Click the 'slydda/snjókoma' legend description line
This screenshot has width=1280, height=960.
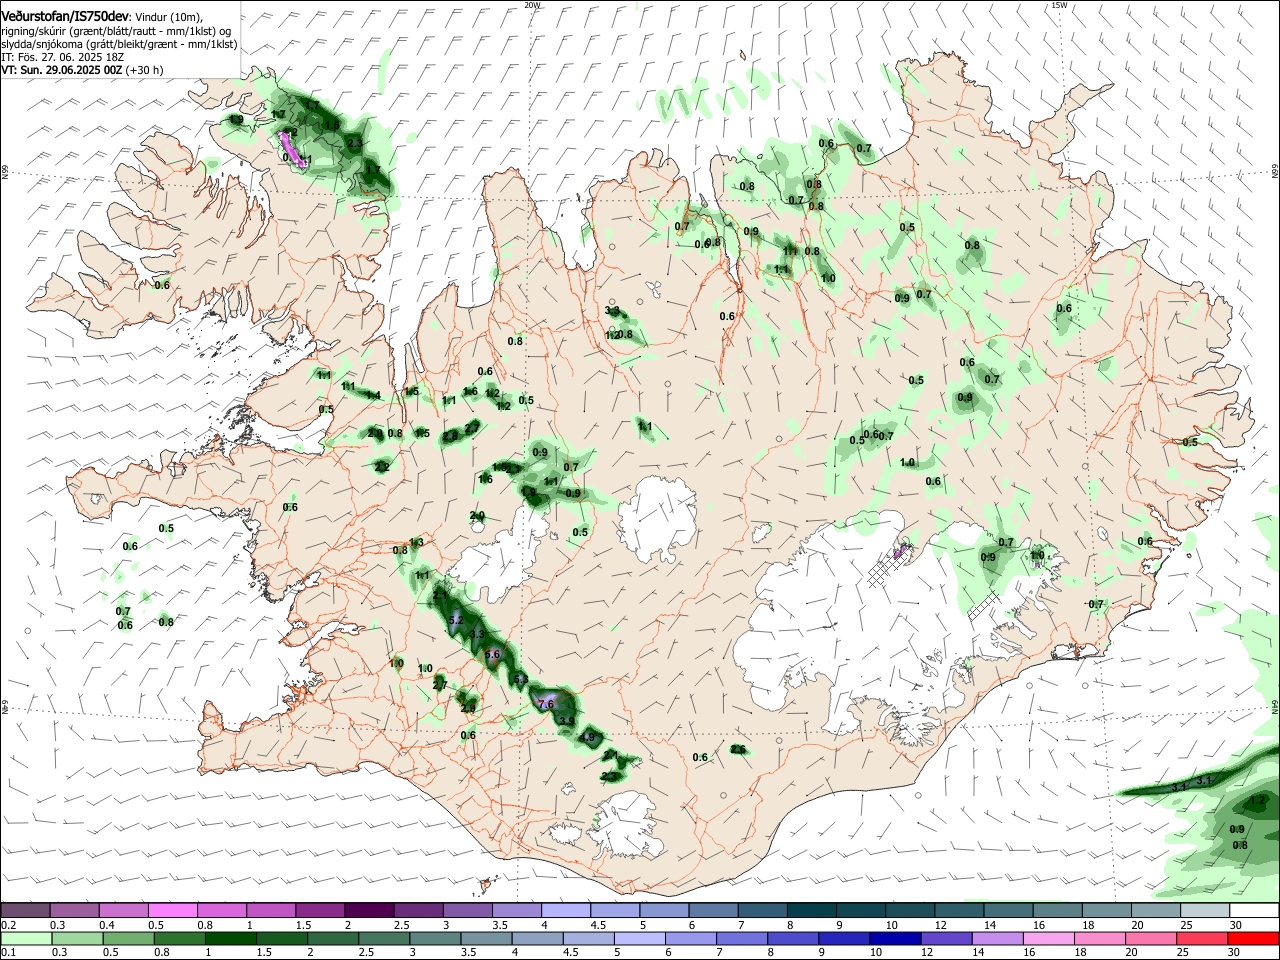click(119, 44)
